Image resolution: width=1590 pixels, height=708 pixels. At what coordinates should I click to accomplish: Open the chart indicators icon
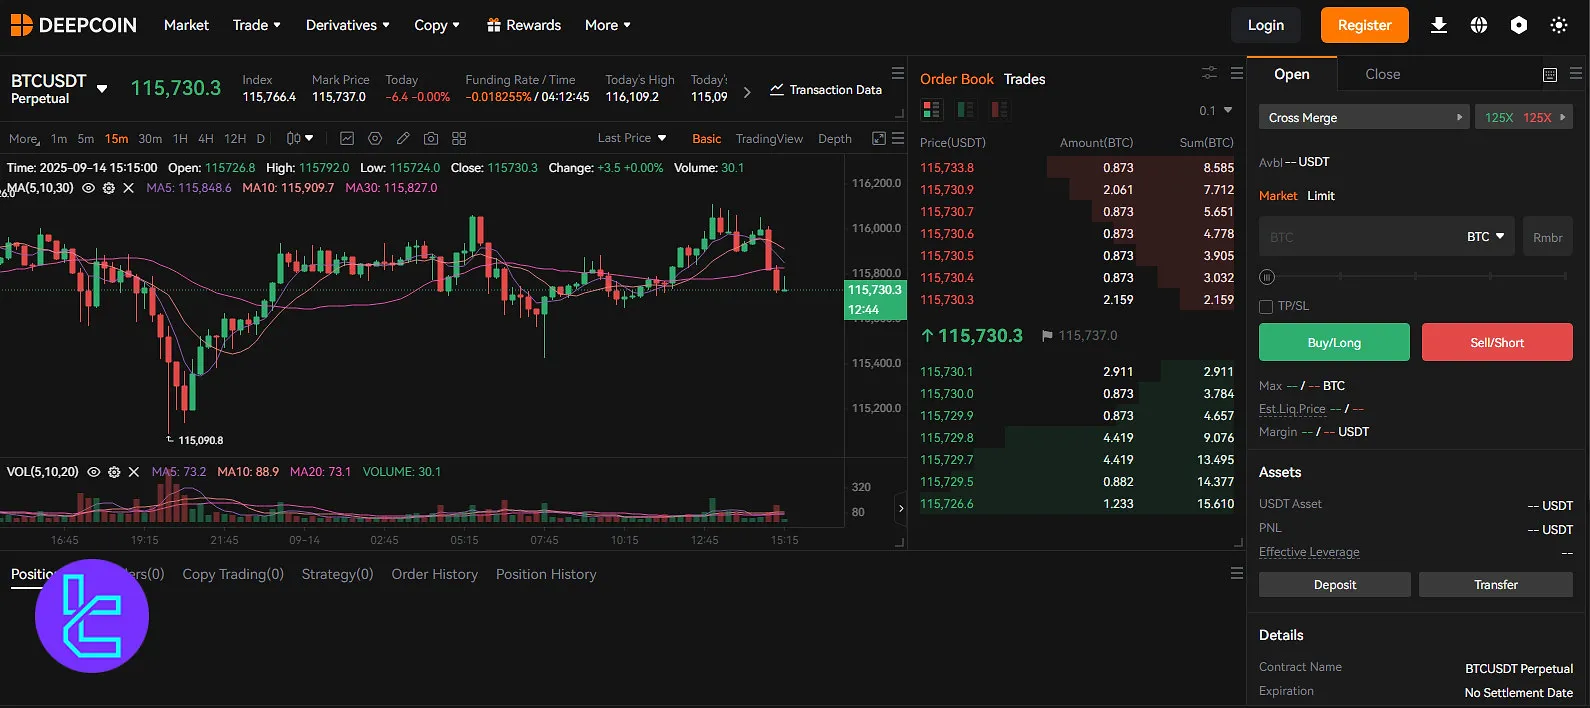[x=347, y=138]
